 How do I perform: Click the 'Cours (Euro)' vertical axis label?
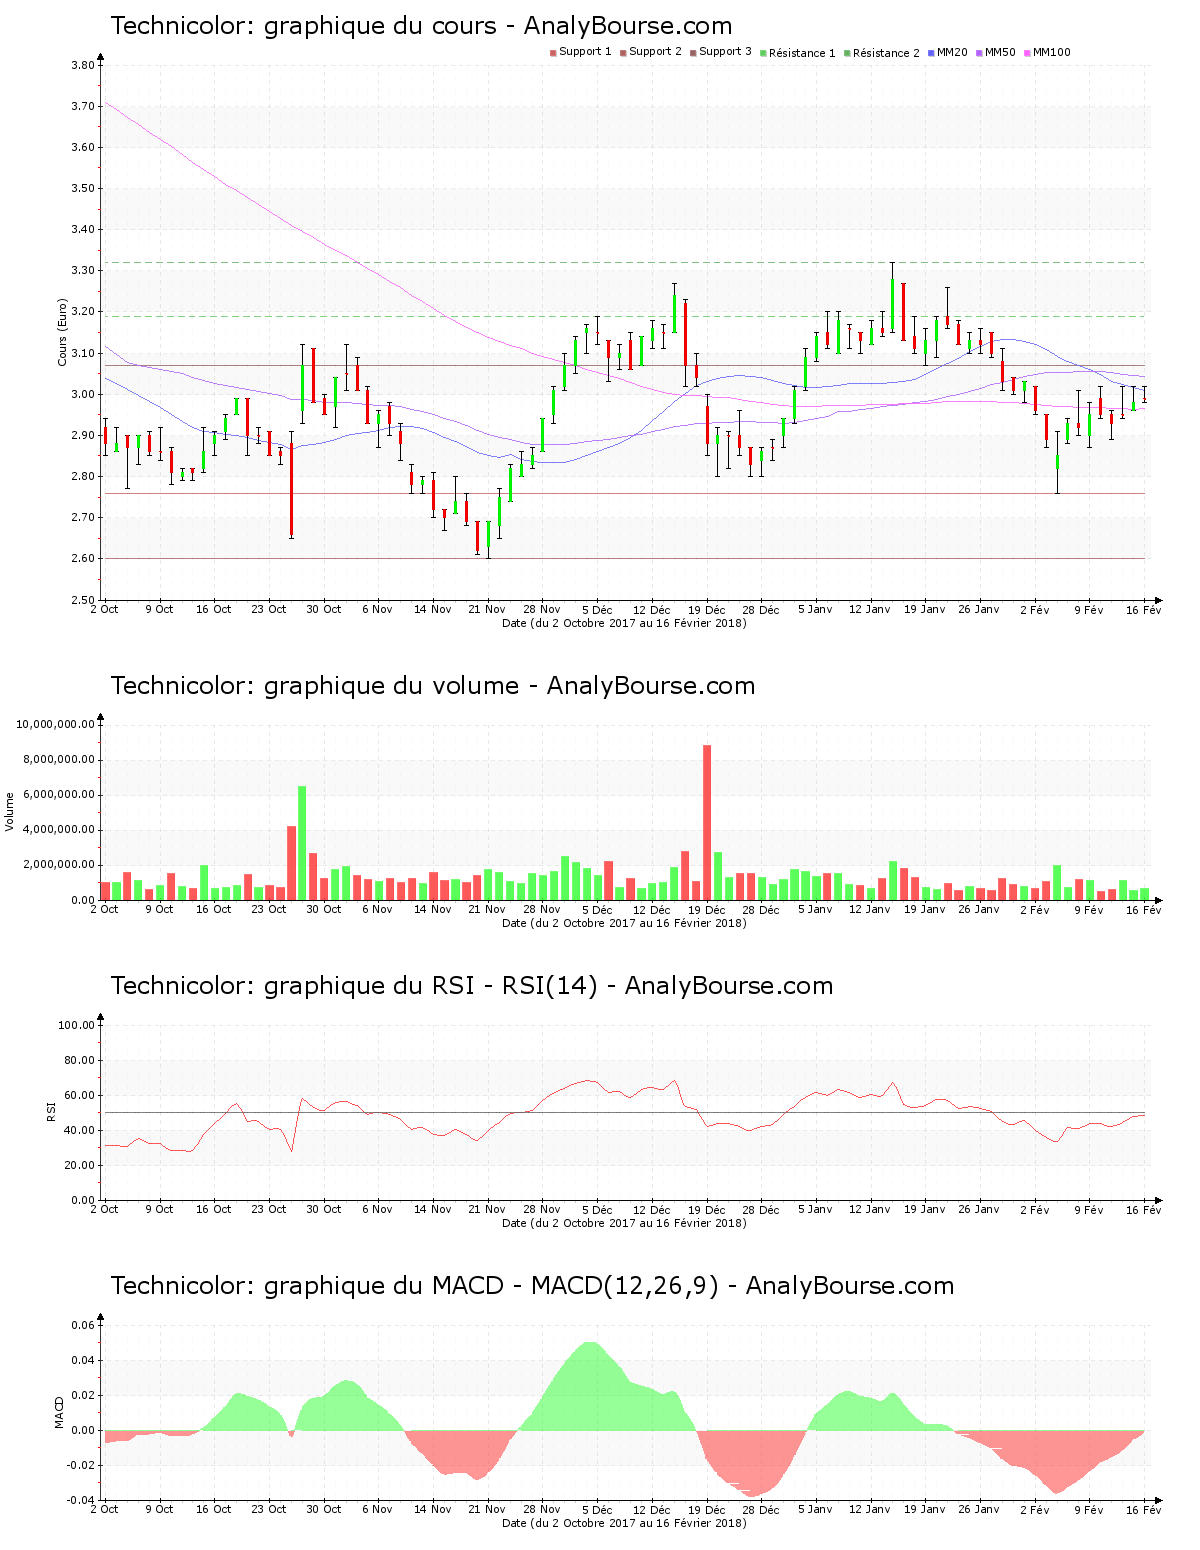click(62, 332)
